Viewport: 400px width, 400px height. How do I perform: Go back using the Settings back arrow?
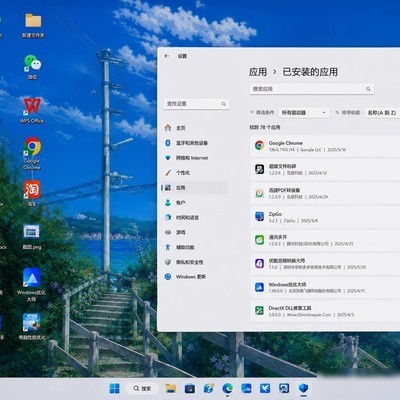167,56
